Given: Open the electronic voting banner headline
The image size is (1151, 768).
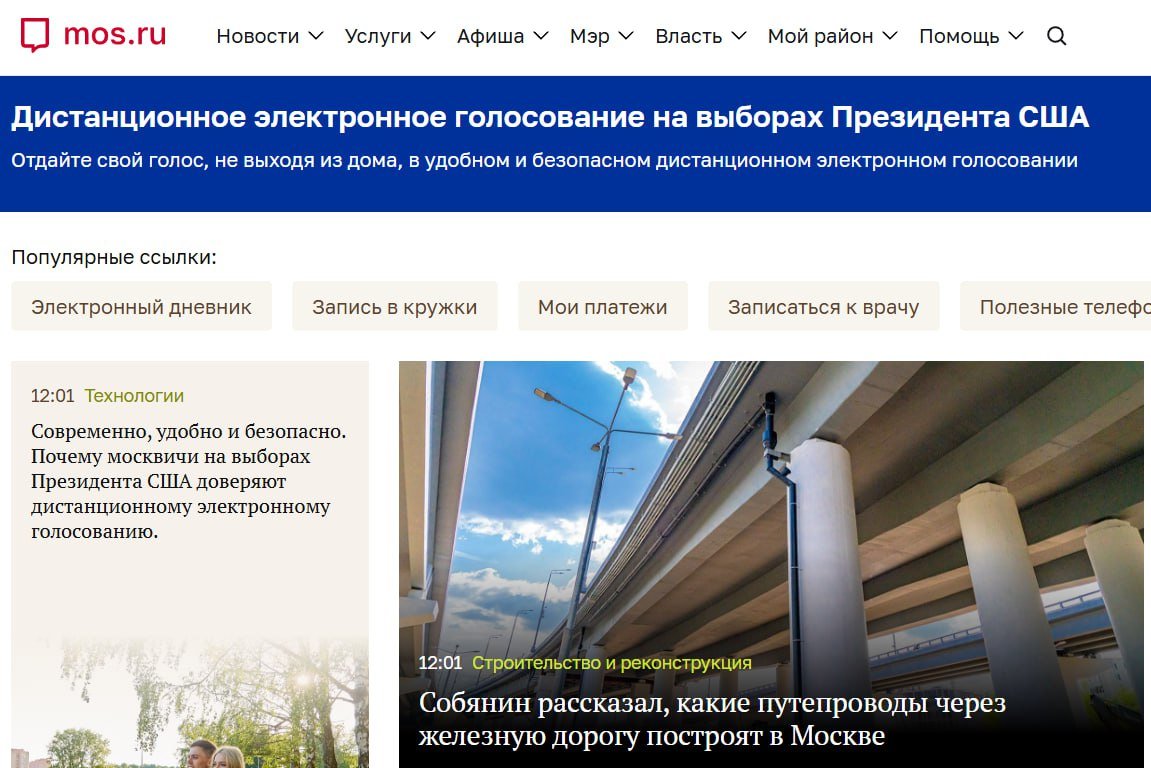Looking at the screenshot, I should pyautogui.click(x=549, y=118).
